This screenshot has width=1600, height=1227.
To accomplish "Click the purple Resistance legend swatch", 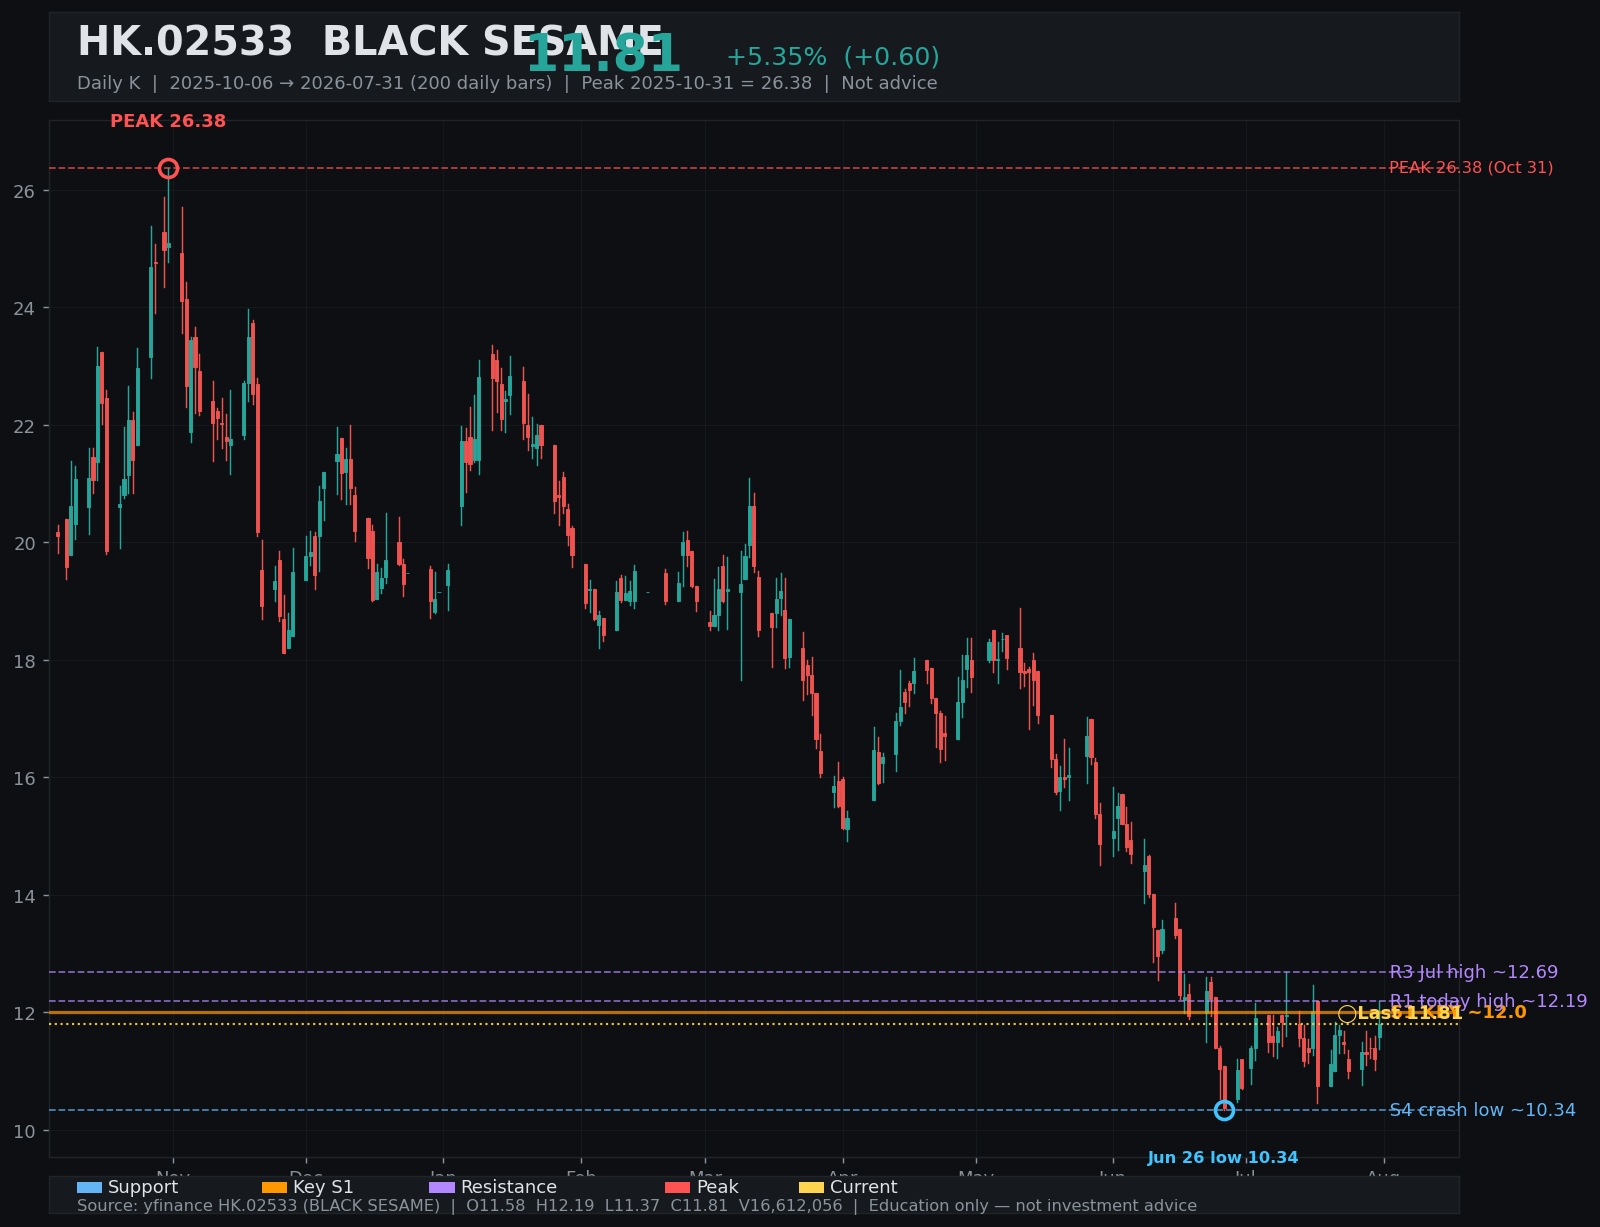I will [442, 1187].
